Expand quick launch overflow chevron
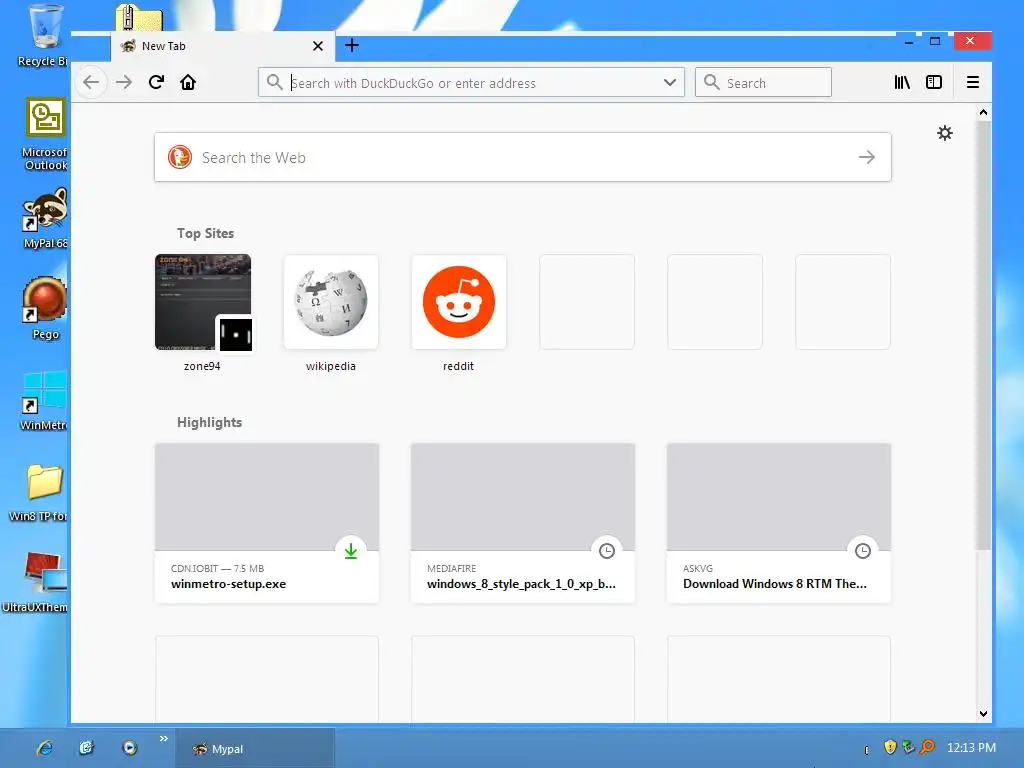 (163, 739)
